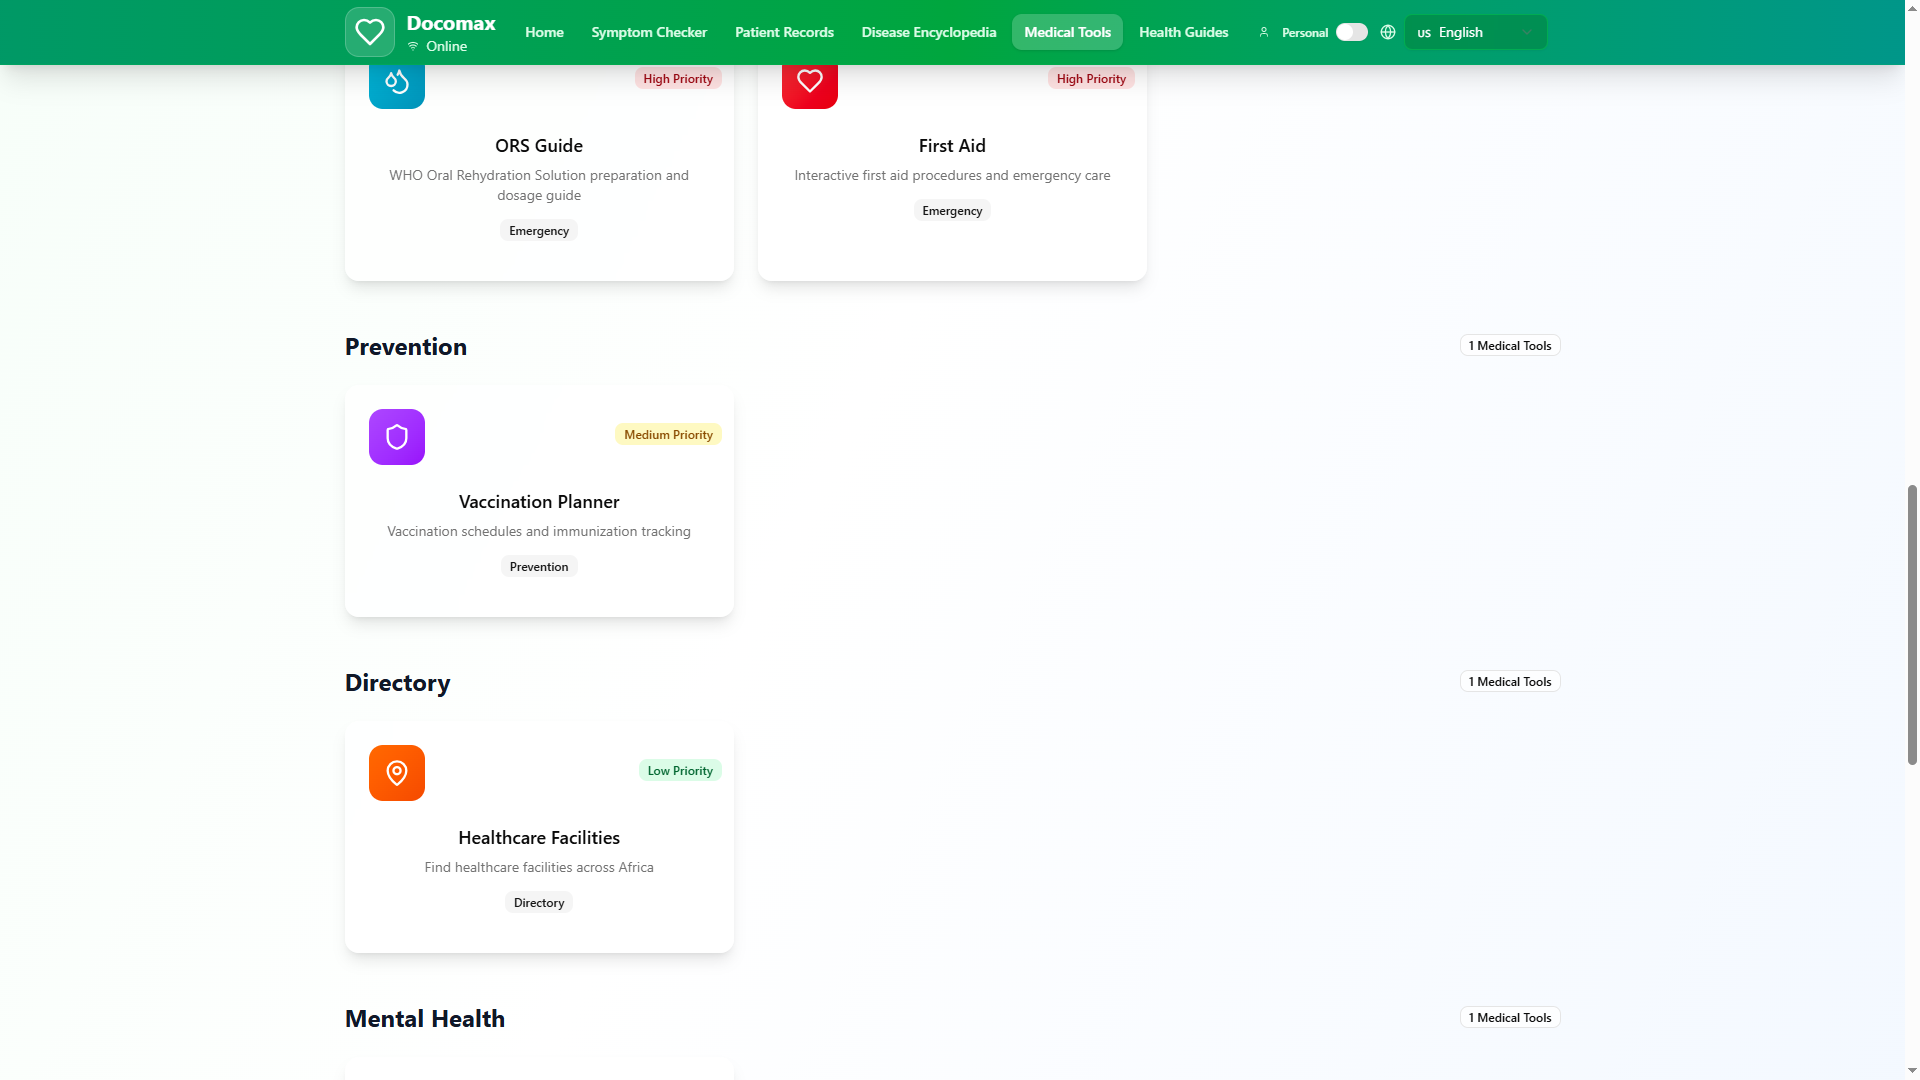1920x1080 pixels.
Task: Click the Medium Priority badge
Action: click(x=668, y=435)
